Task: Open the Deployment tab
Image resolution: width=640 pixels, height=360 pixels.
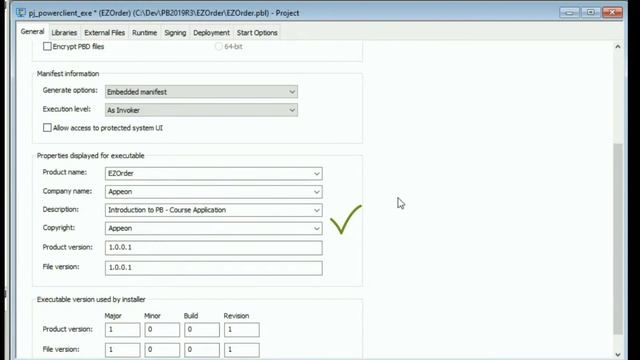Action: coord(211,33)
